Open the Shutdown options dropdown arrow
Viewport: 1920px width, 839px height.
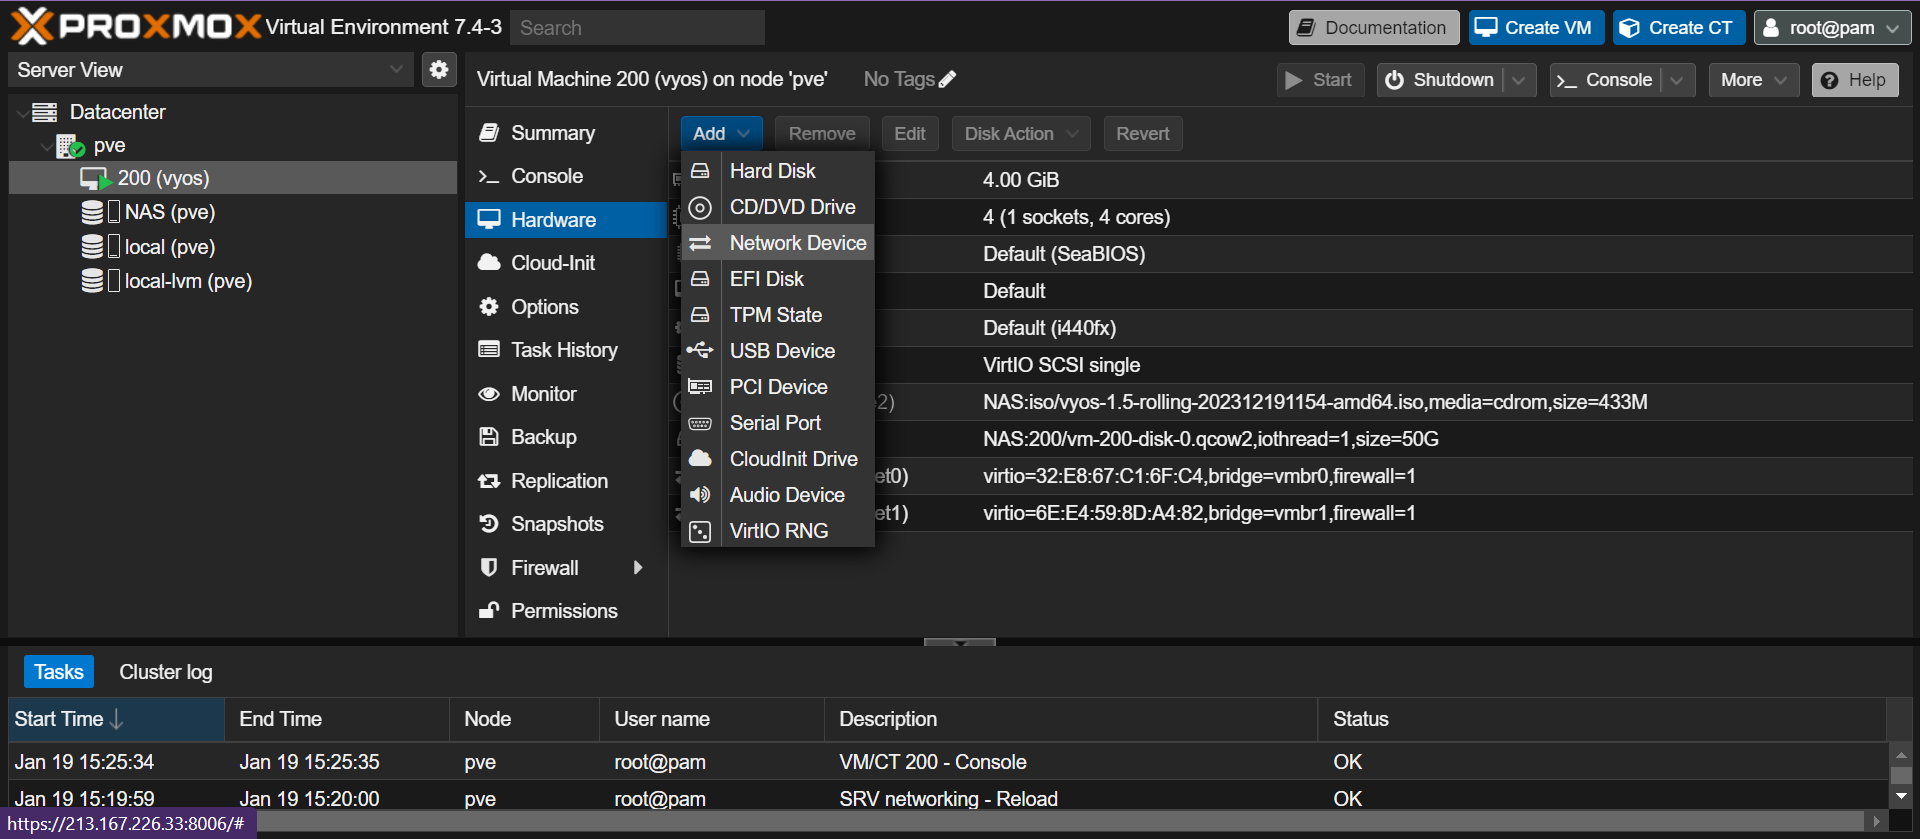pos(1519,80)
